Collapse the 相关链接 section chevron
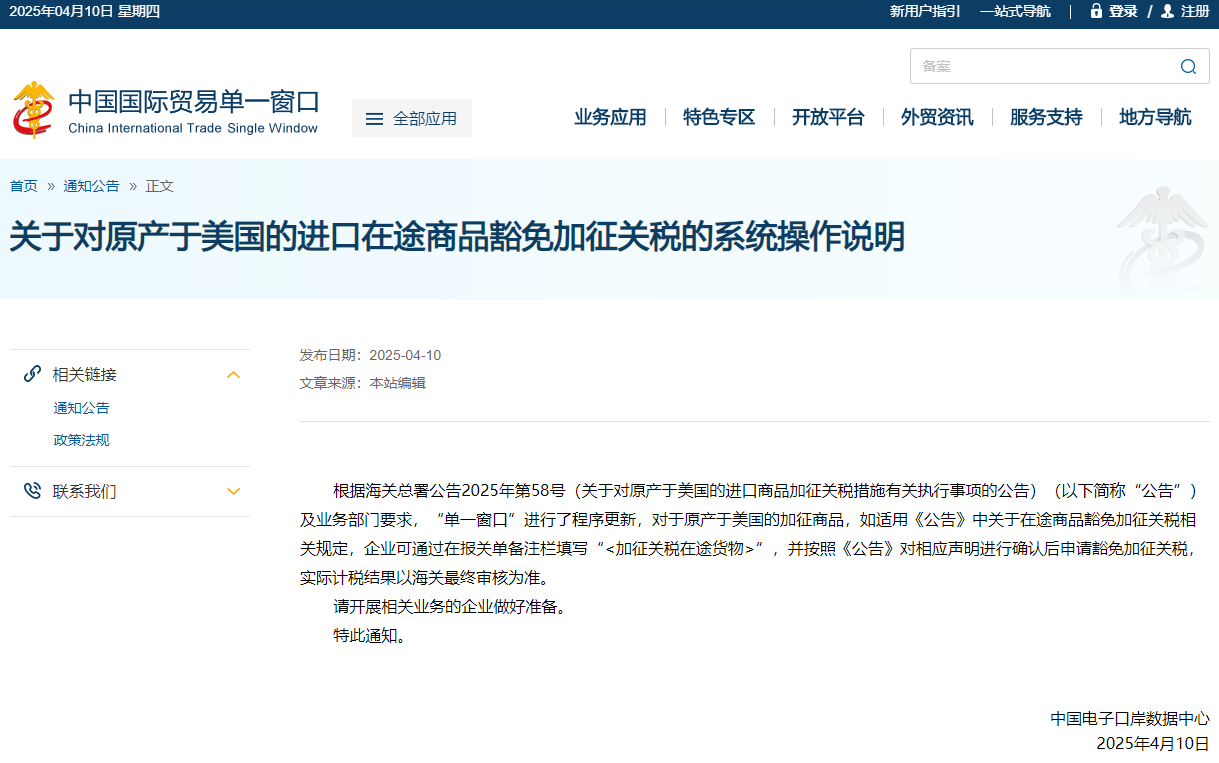This screenshot has height=763, width=1219. (x=234, y=375)
